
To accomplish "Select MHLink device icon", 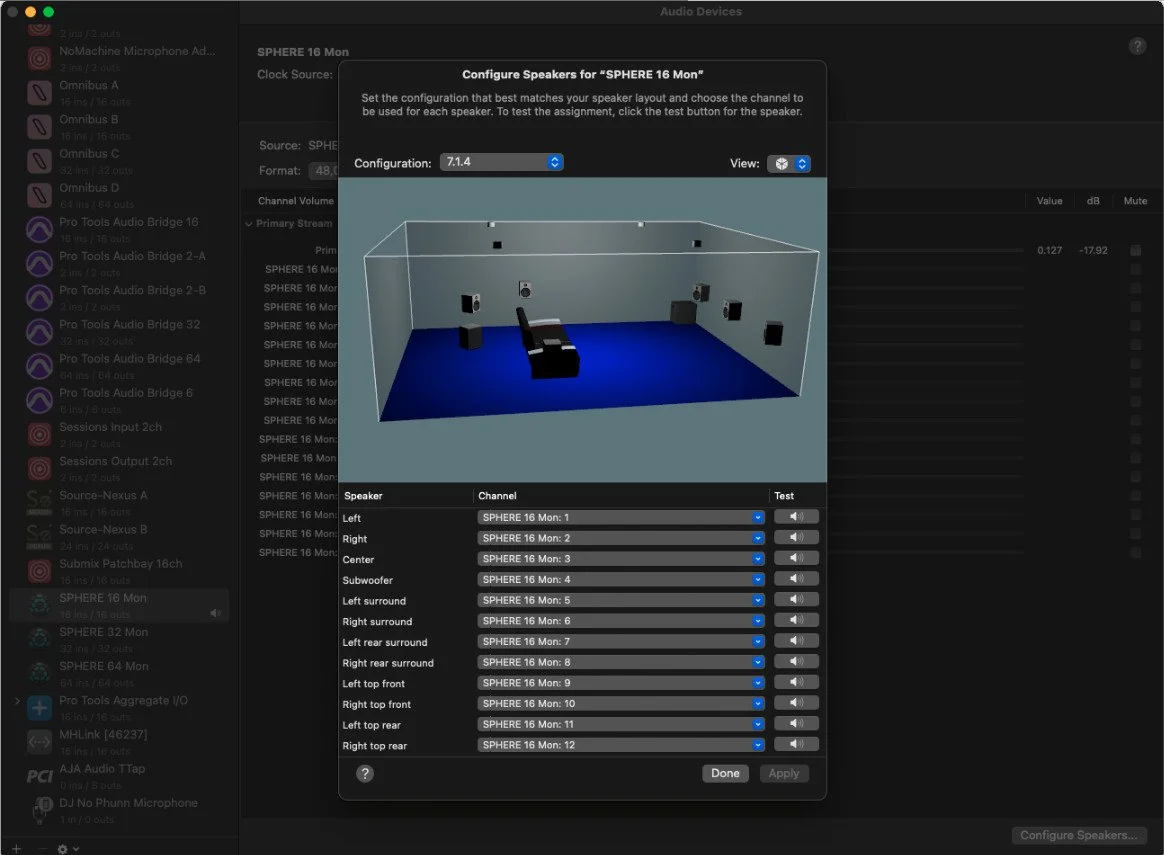I will coord(39,741).
